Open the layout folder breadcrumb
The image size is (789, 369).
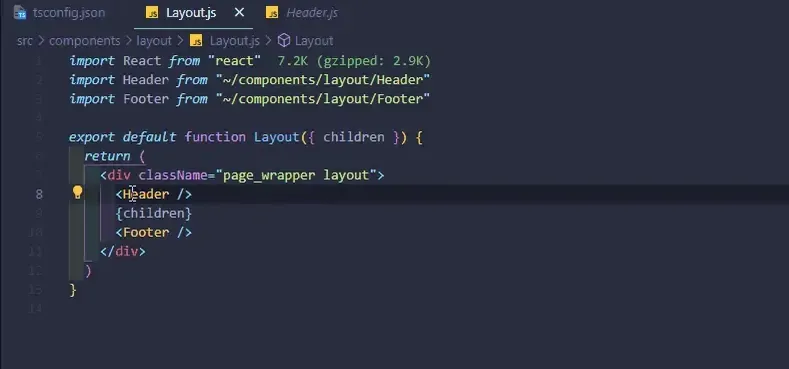click(154, 41)
